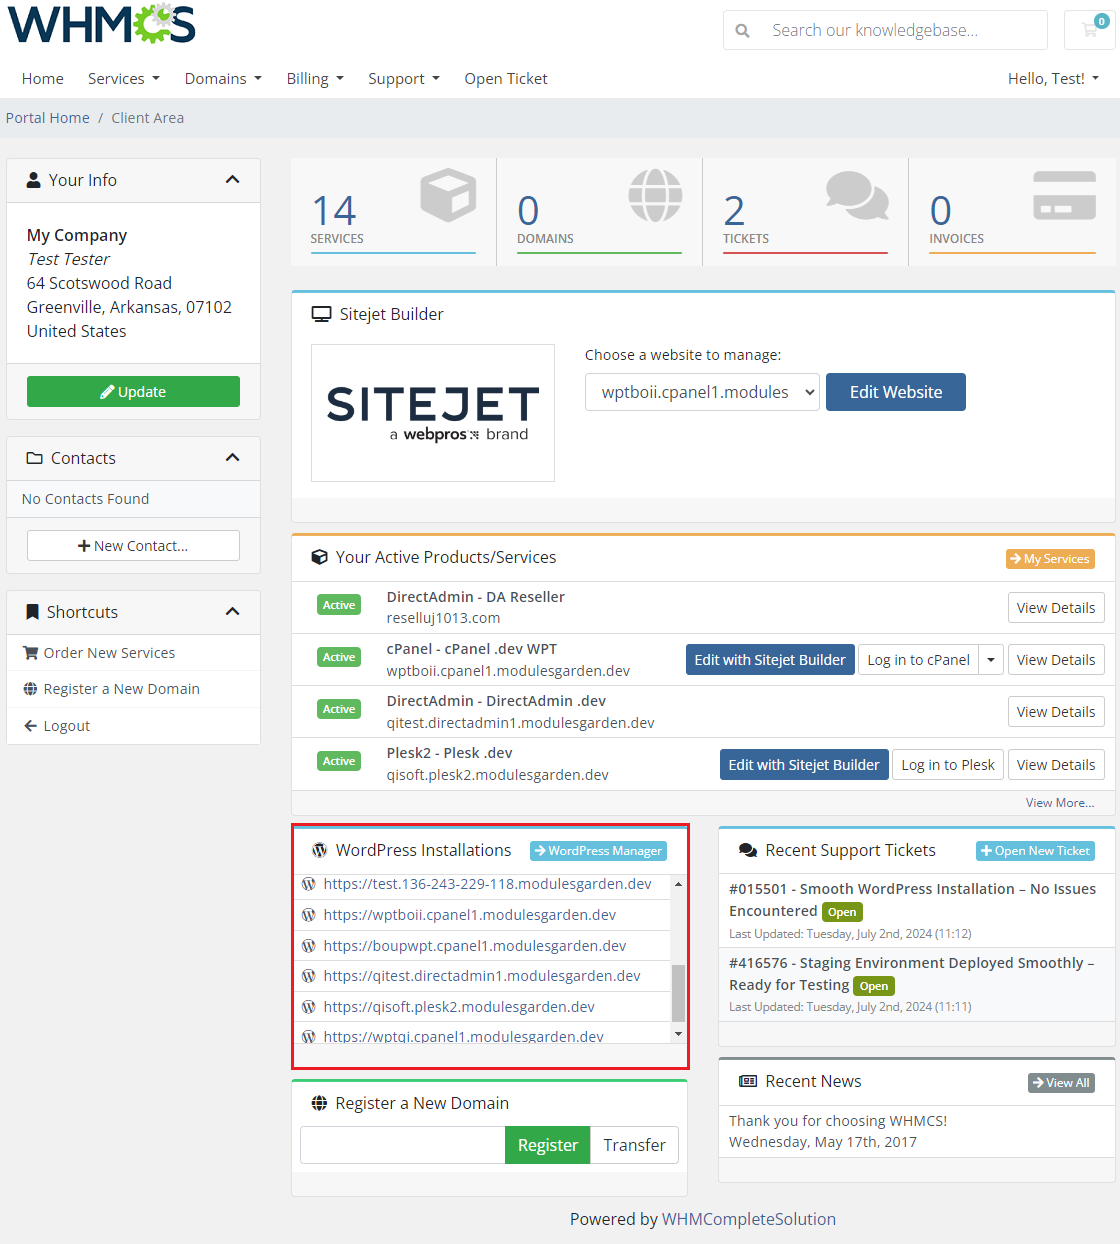The height and width of the screenshot is (1244, 1120).
Task: Click the Shortcuts bookmark icon
Action: (x=32, y=612)
